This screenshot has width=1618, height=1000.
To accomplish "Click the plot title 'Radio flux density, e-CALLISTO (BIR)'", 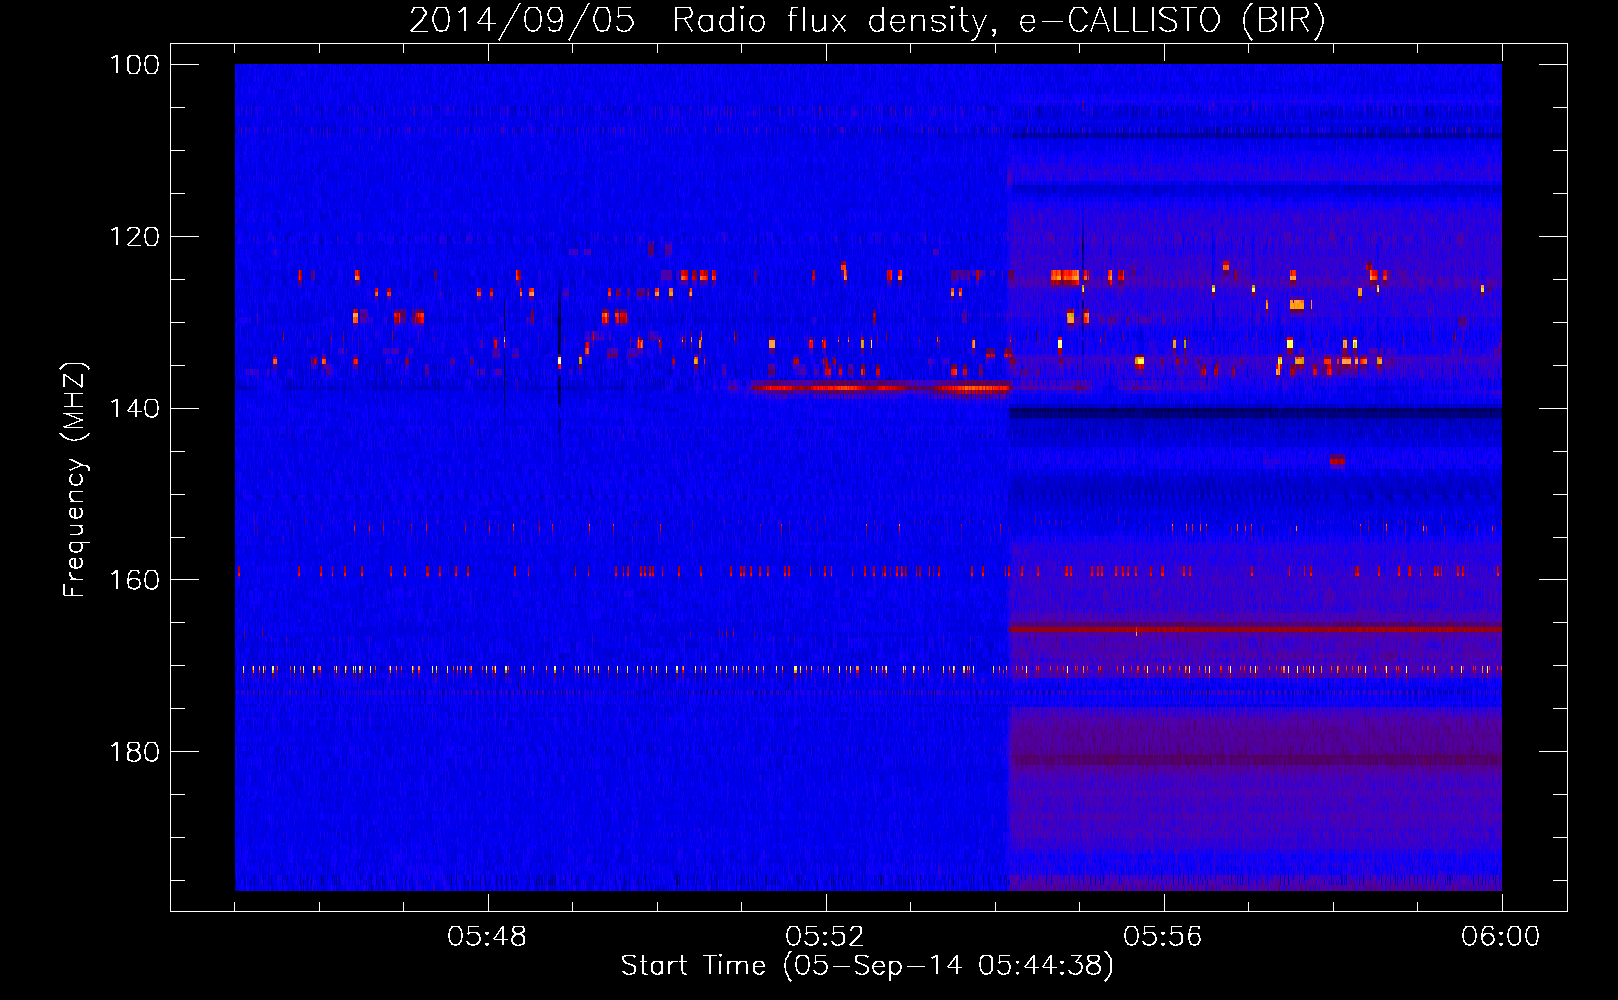I will tap(998, 20).
